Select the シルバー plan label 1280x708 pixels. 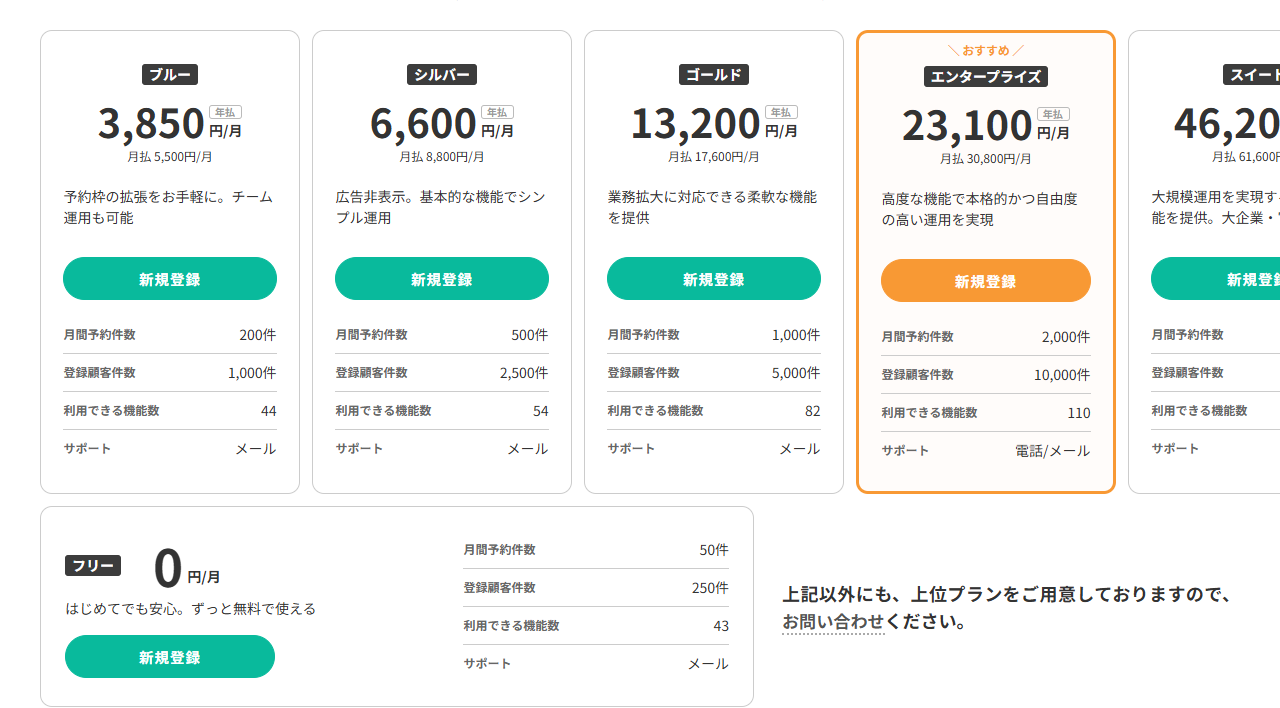[442, 75]
